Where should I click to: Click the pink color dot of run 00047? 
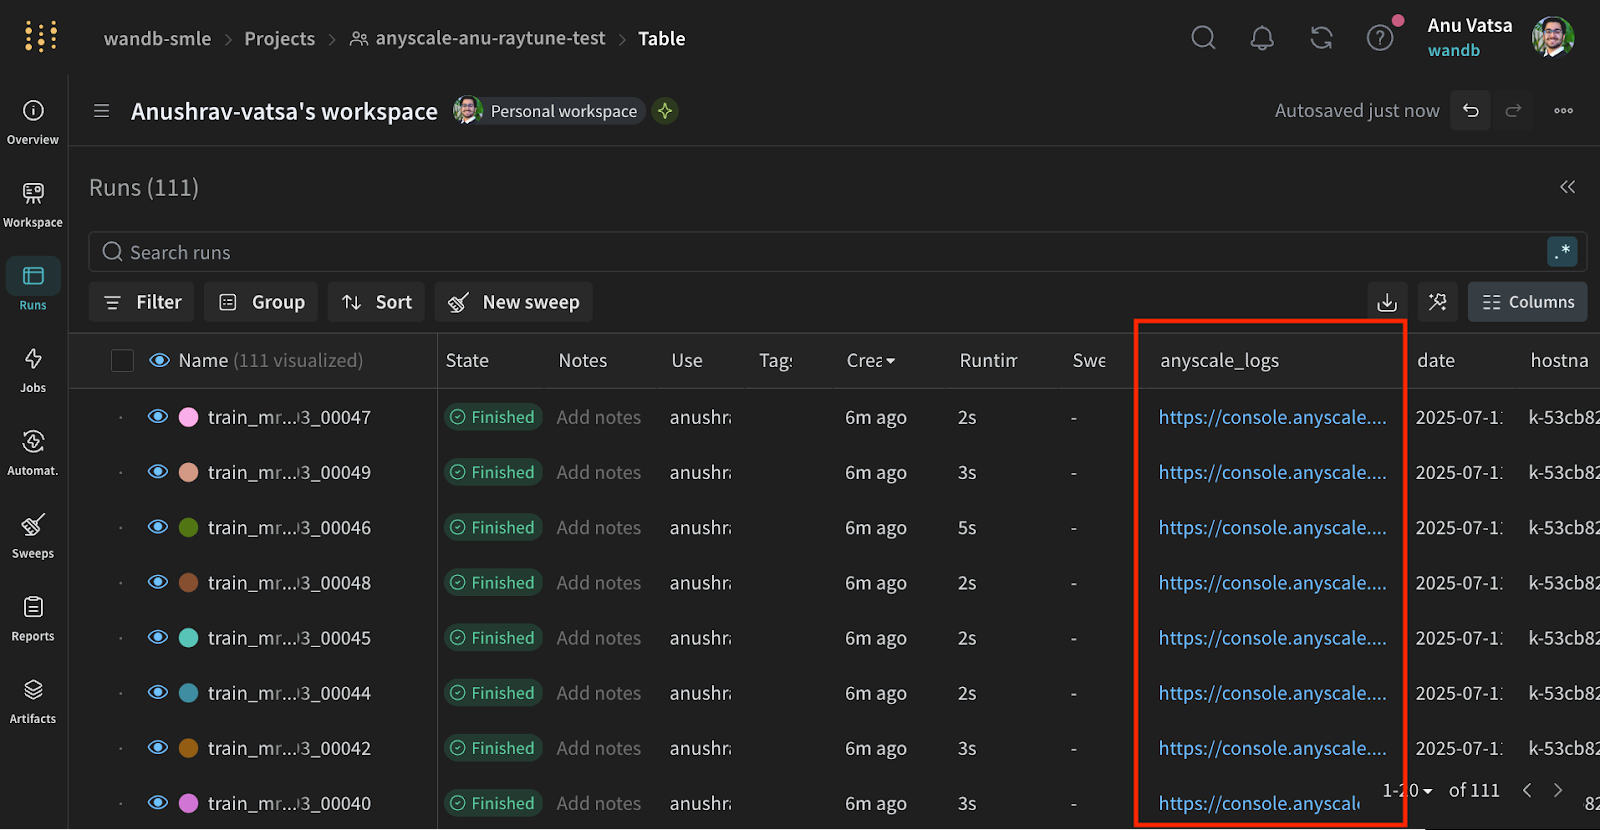click(x=188, y=417)
